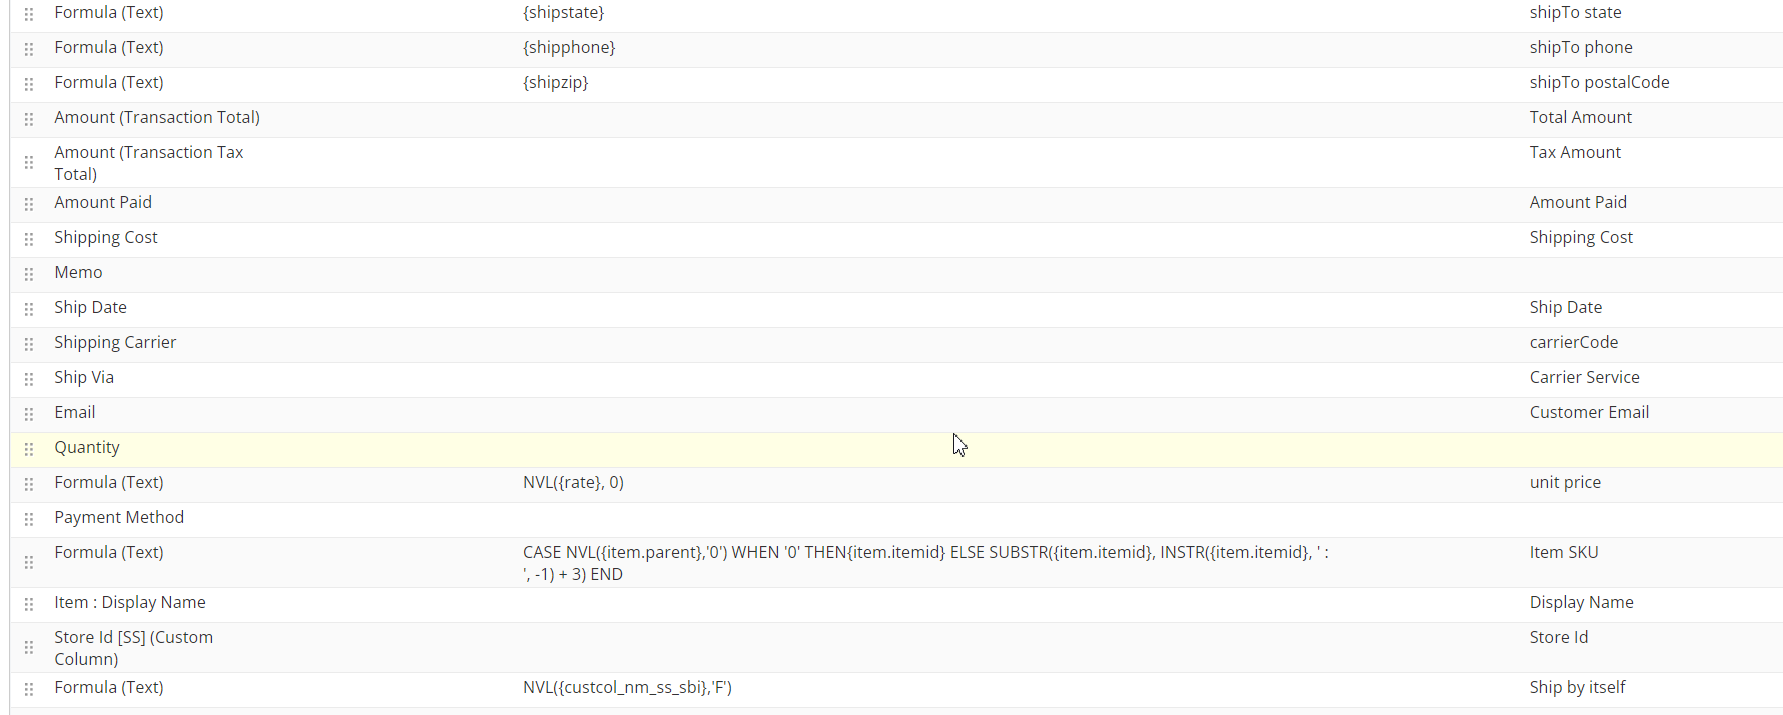Click the 'Carrier Service' label
Image resolution: width=1783 pixels, height=715 pixels.
tap(1584, 378)
